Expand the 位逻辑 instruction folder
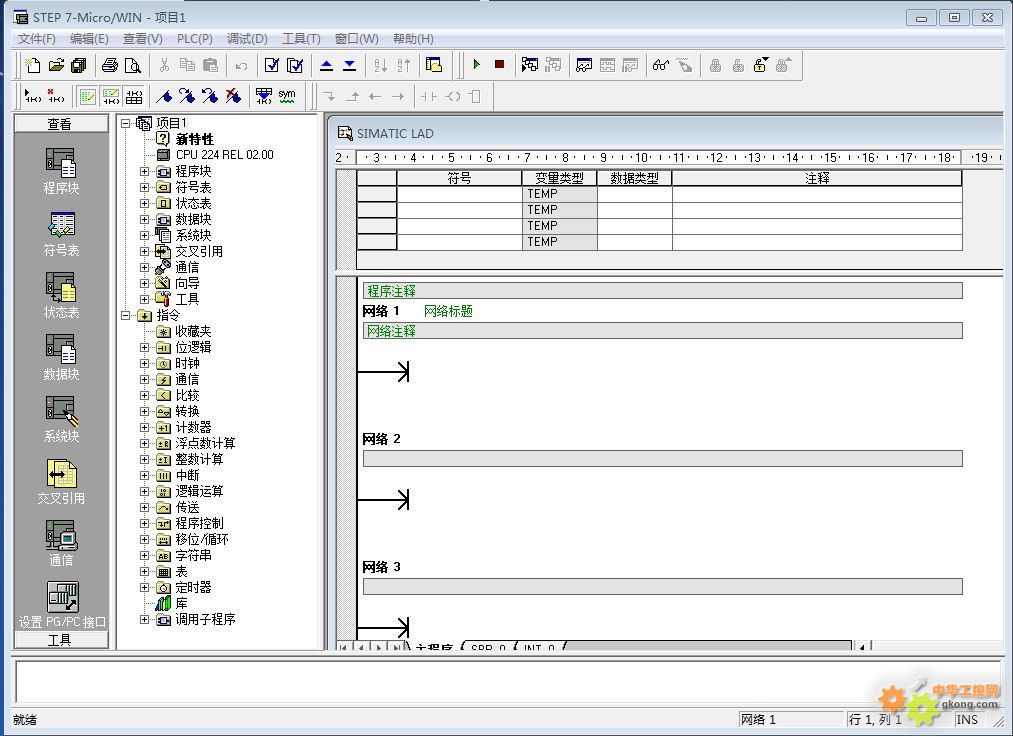 point(145,347)
